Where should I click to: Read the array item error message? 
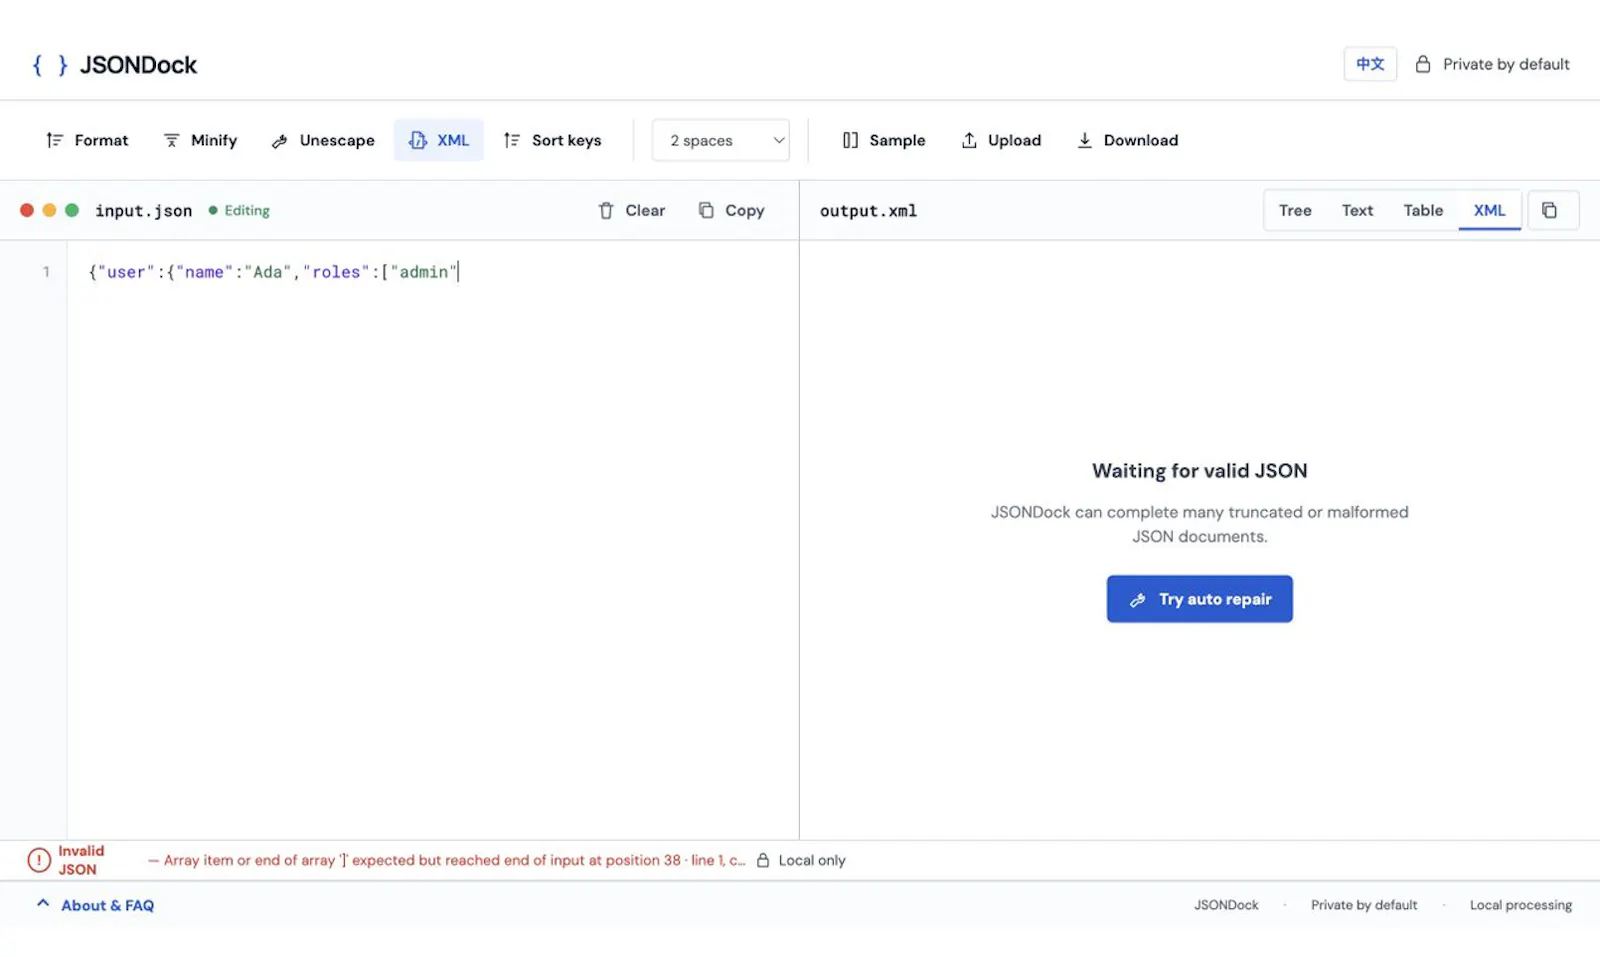(x=447, y=860)
